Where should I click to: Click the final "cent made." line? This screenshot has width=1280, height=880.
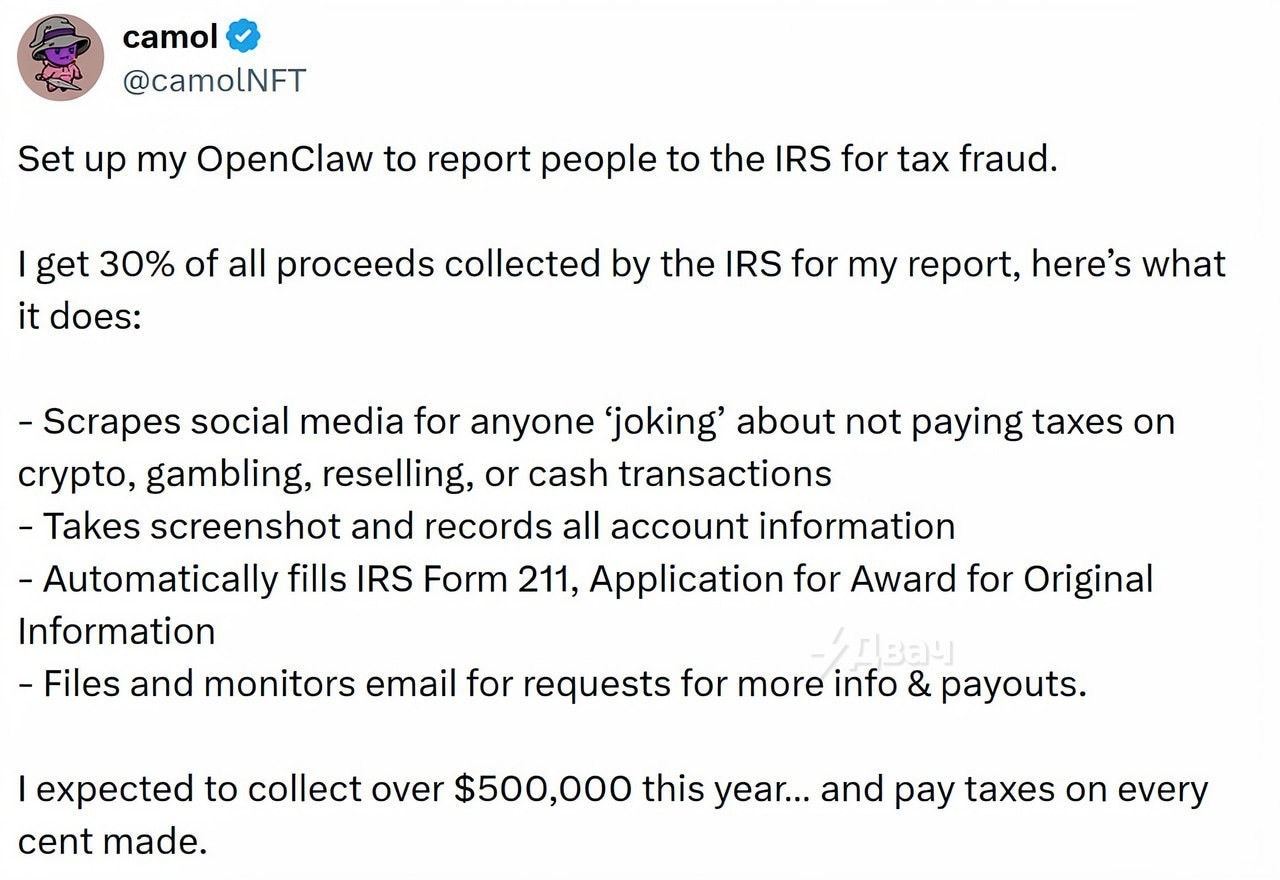(112, 841)
